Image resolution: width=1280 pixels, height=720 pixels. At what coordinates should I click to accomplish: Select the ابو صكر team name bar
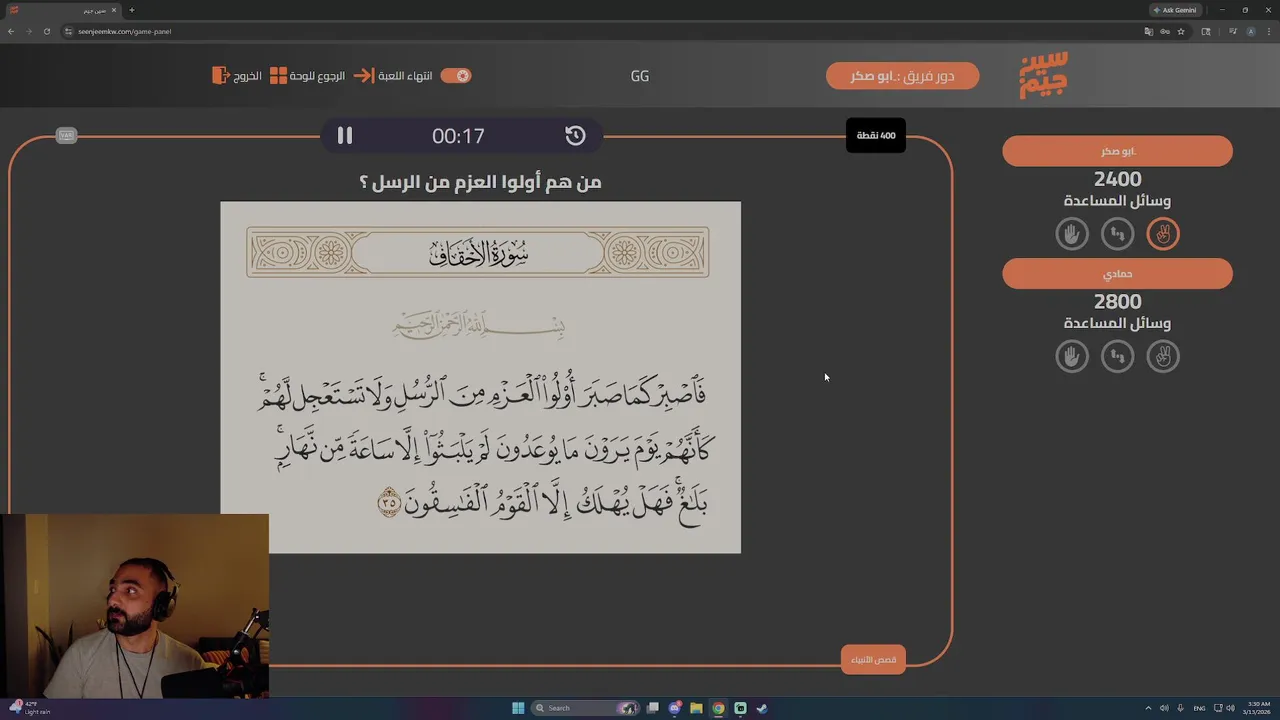pos(1117,151)
